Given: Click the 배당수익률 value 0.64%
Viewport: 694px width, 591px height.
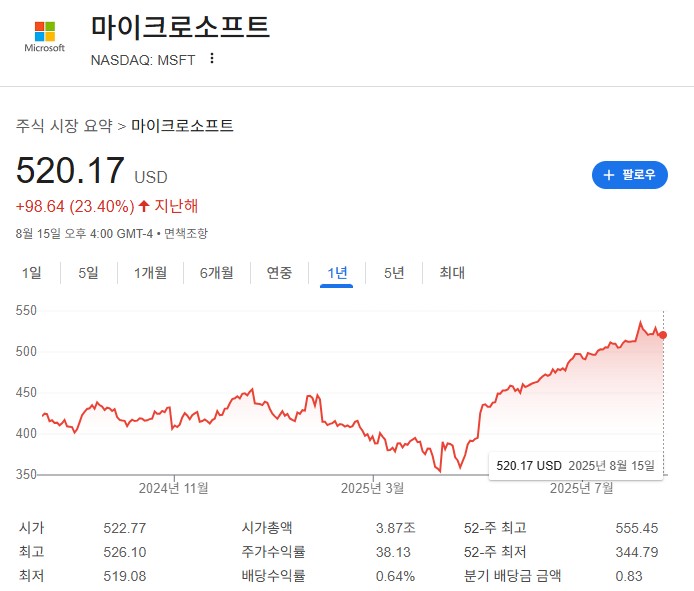Looking at the screenshot, I should click(395, 576).
